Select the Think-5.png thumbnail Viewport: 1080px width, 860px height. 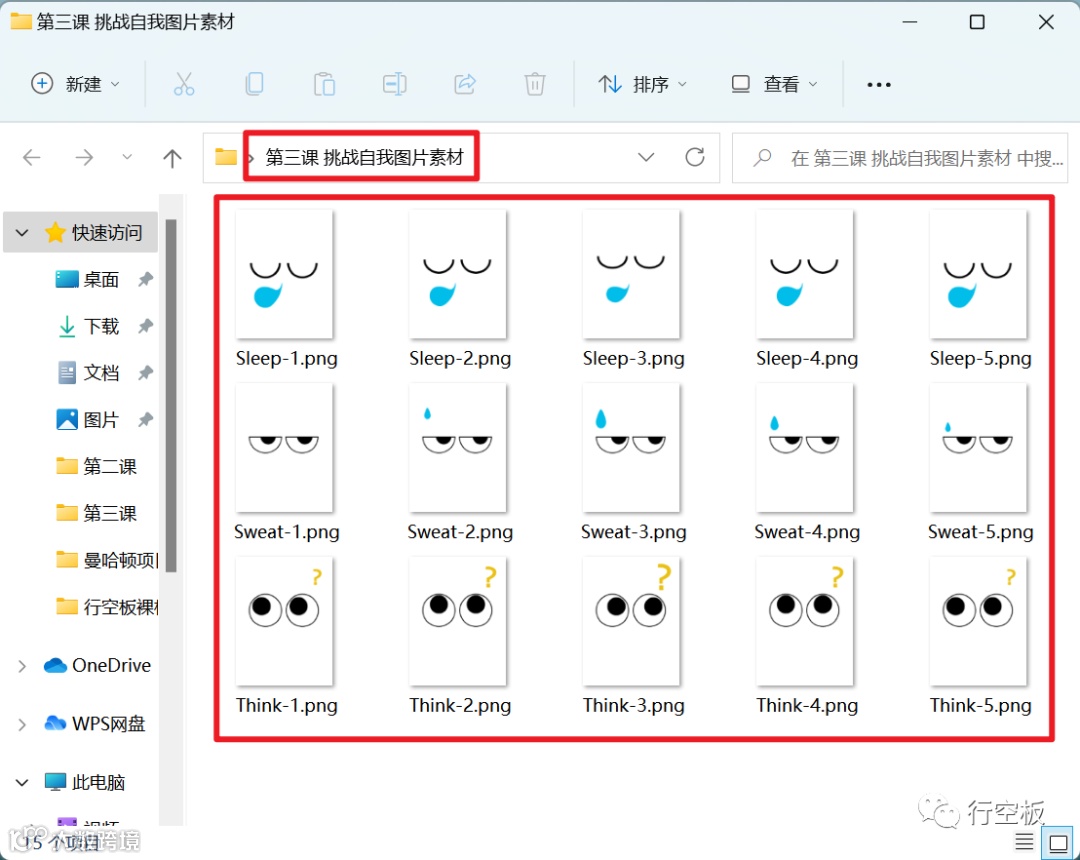coord(979,621)
